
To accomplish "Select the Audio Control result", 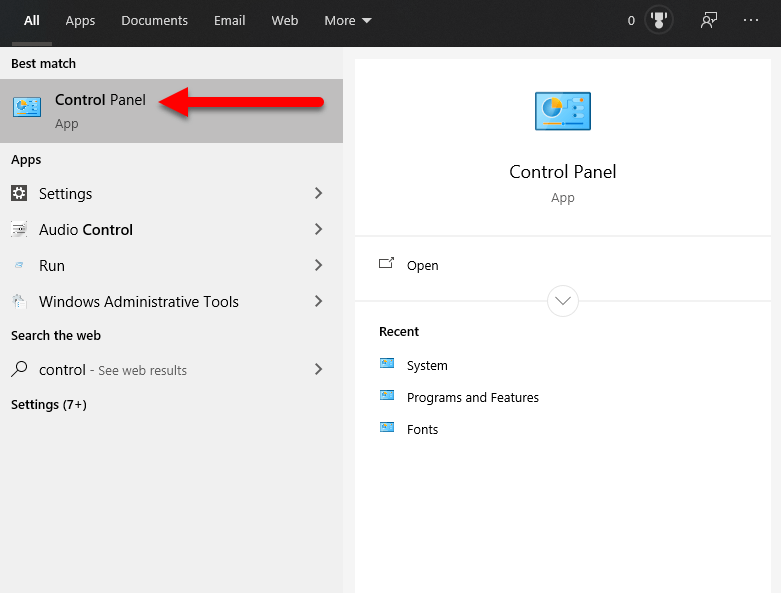I will tap(171, 229).
